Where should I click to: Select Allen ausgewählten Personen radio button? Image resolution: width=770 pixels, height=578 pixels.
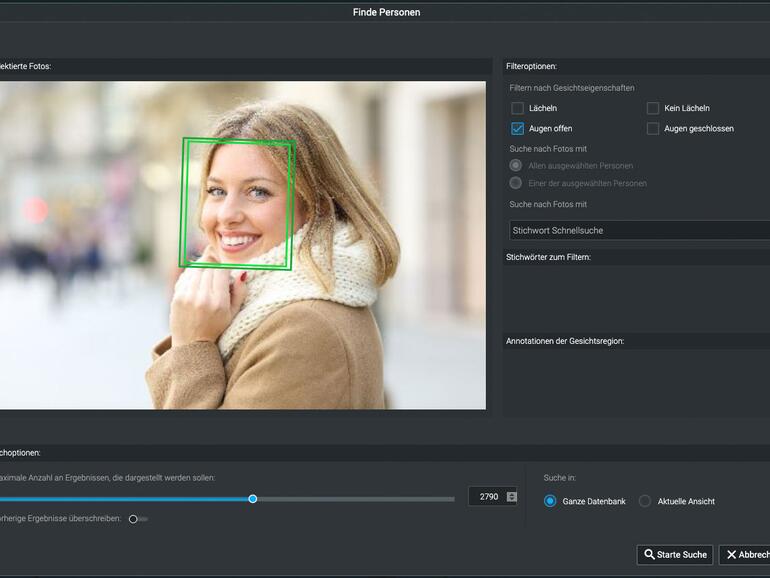[x=516, y=165]
